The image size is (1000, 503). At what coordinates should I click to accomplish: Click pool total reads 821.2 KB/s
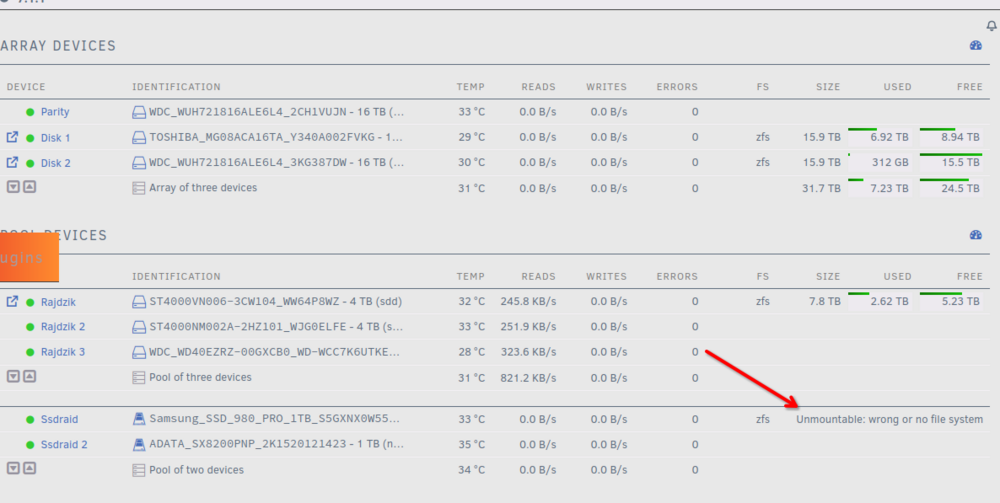click(x=528, y=377)
